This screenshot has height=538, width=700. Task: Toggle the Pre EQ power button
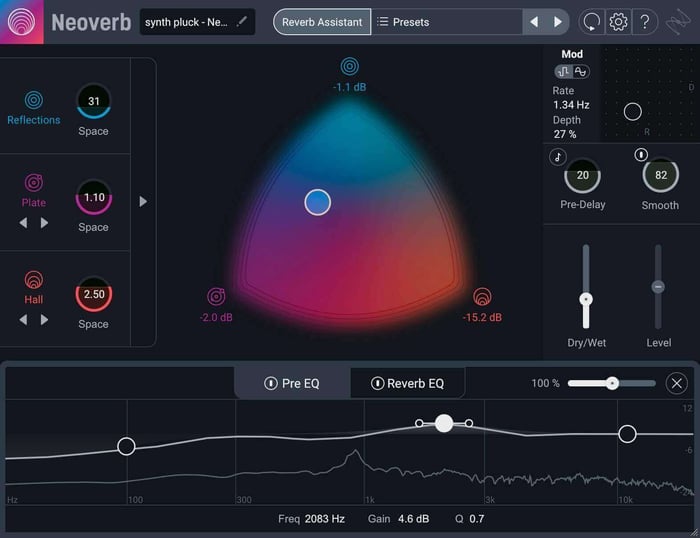click(271, 383)
